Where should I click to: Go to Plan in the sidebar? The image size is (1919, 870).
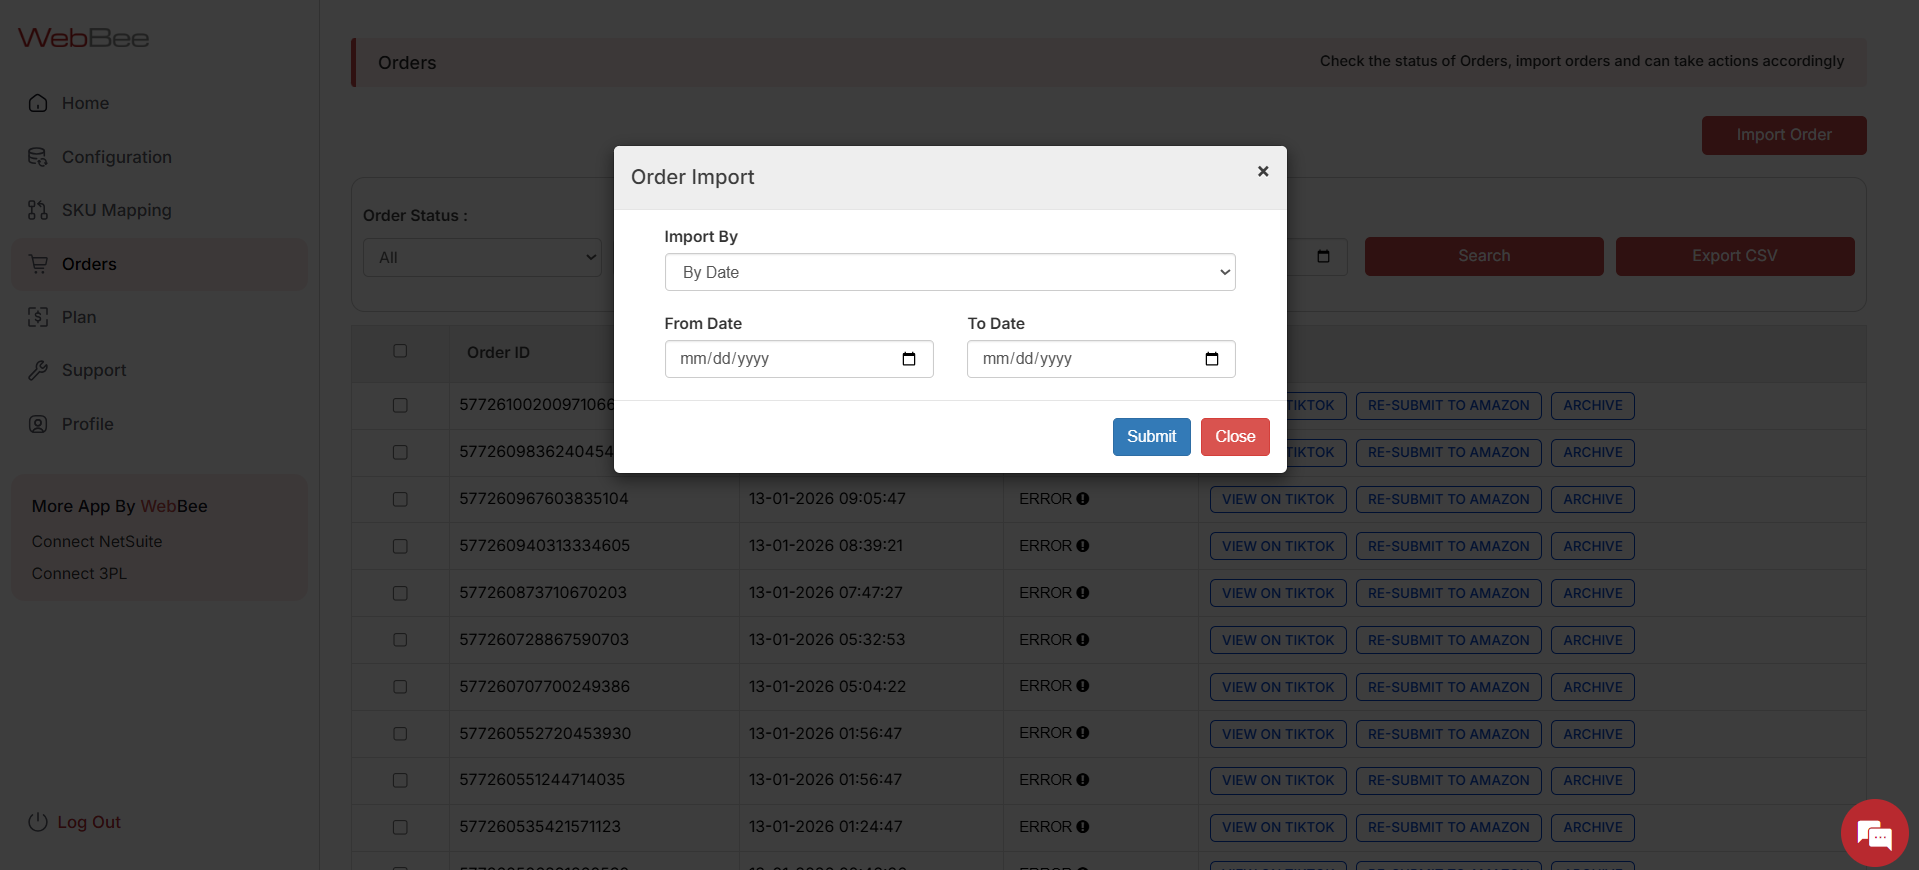pos(79,317)
